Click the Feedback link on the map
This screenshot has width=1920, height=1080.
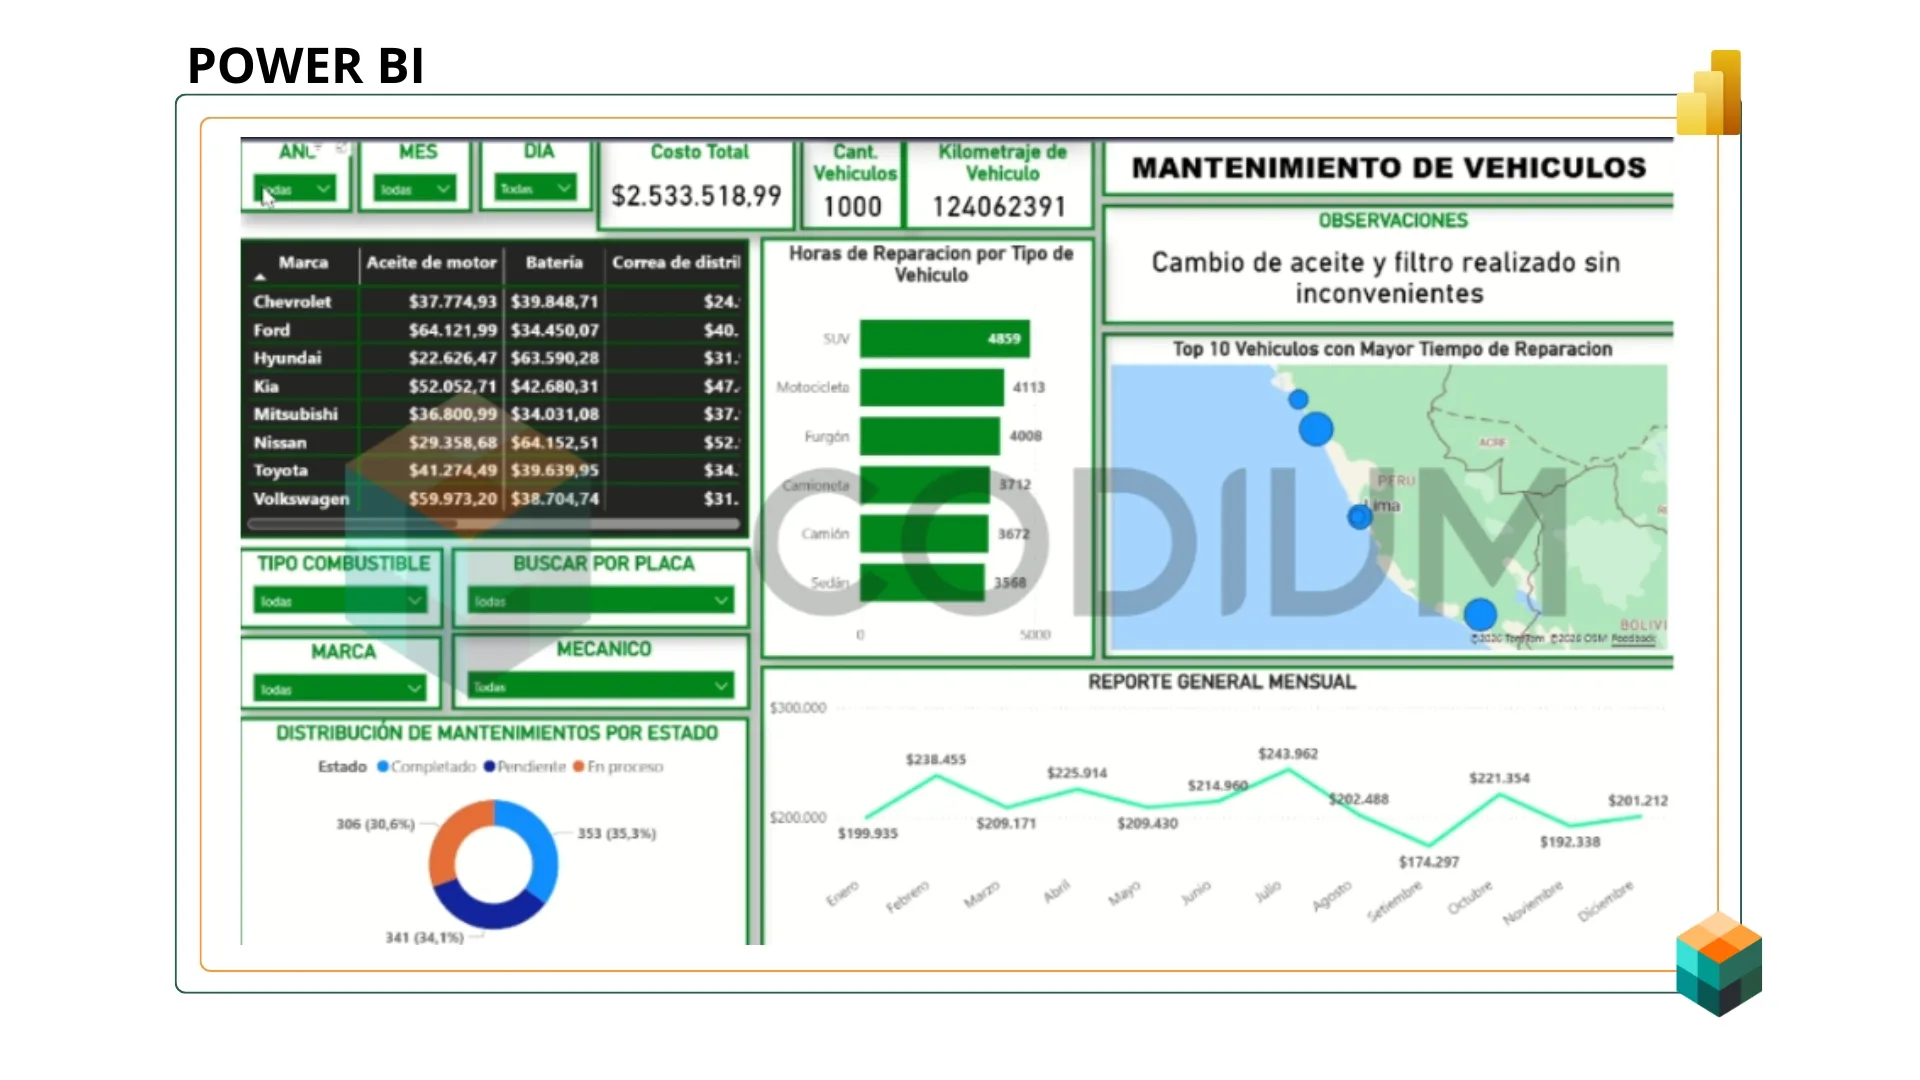(x=1633, y=638)
